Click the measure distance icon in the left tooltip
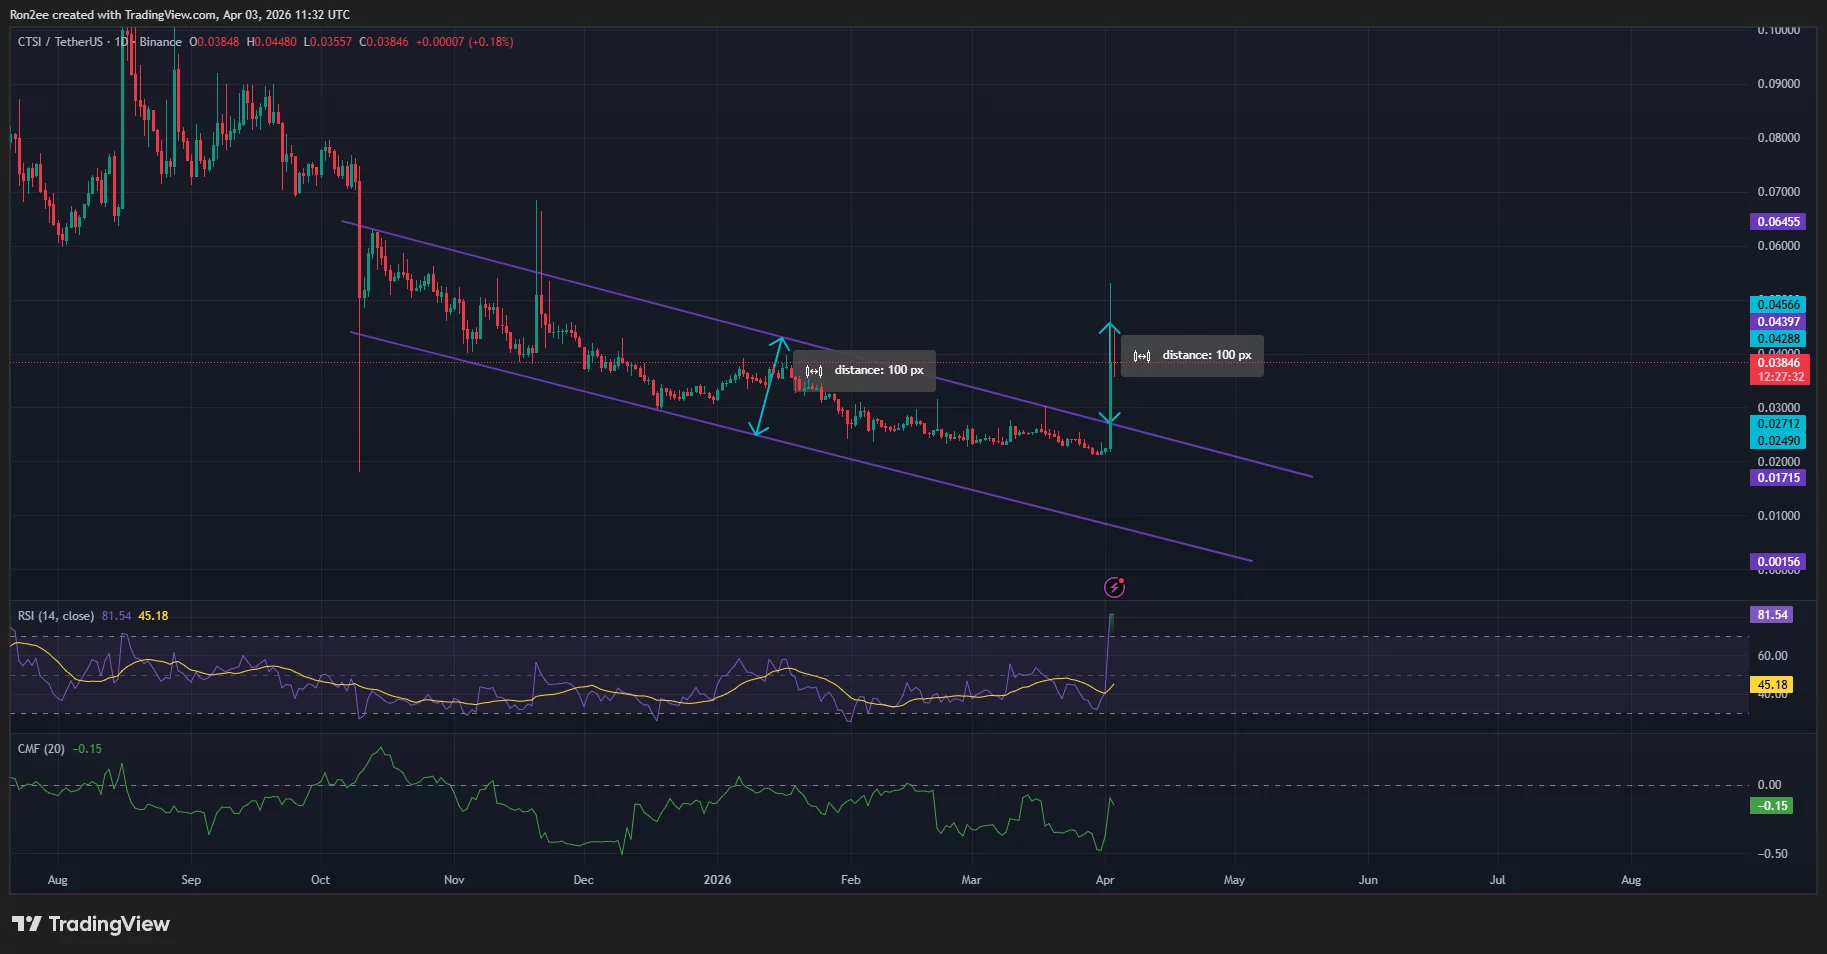Viewport: 1827px width, 954px height. click(x=814, y=369)
